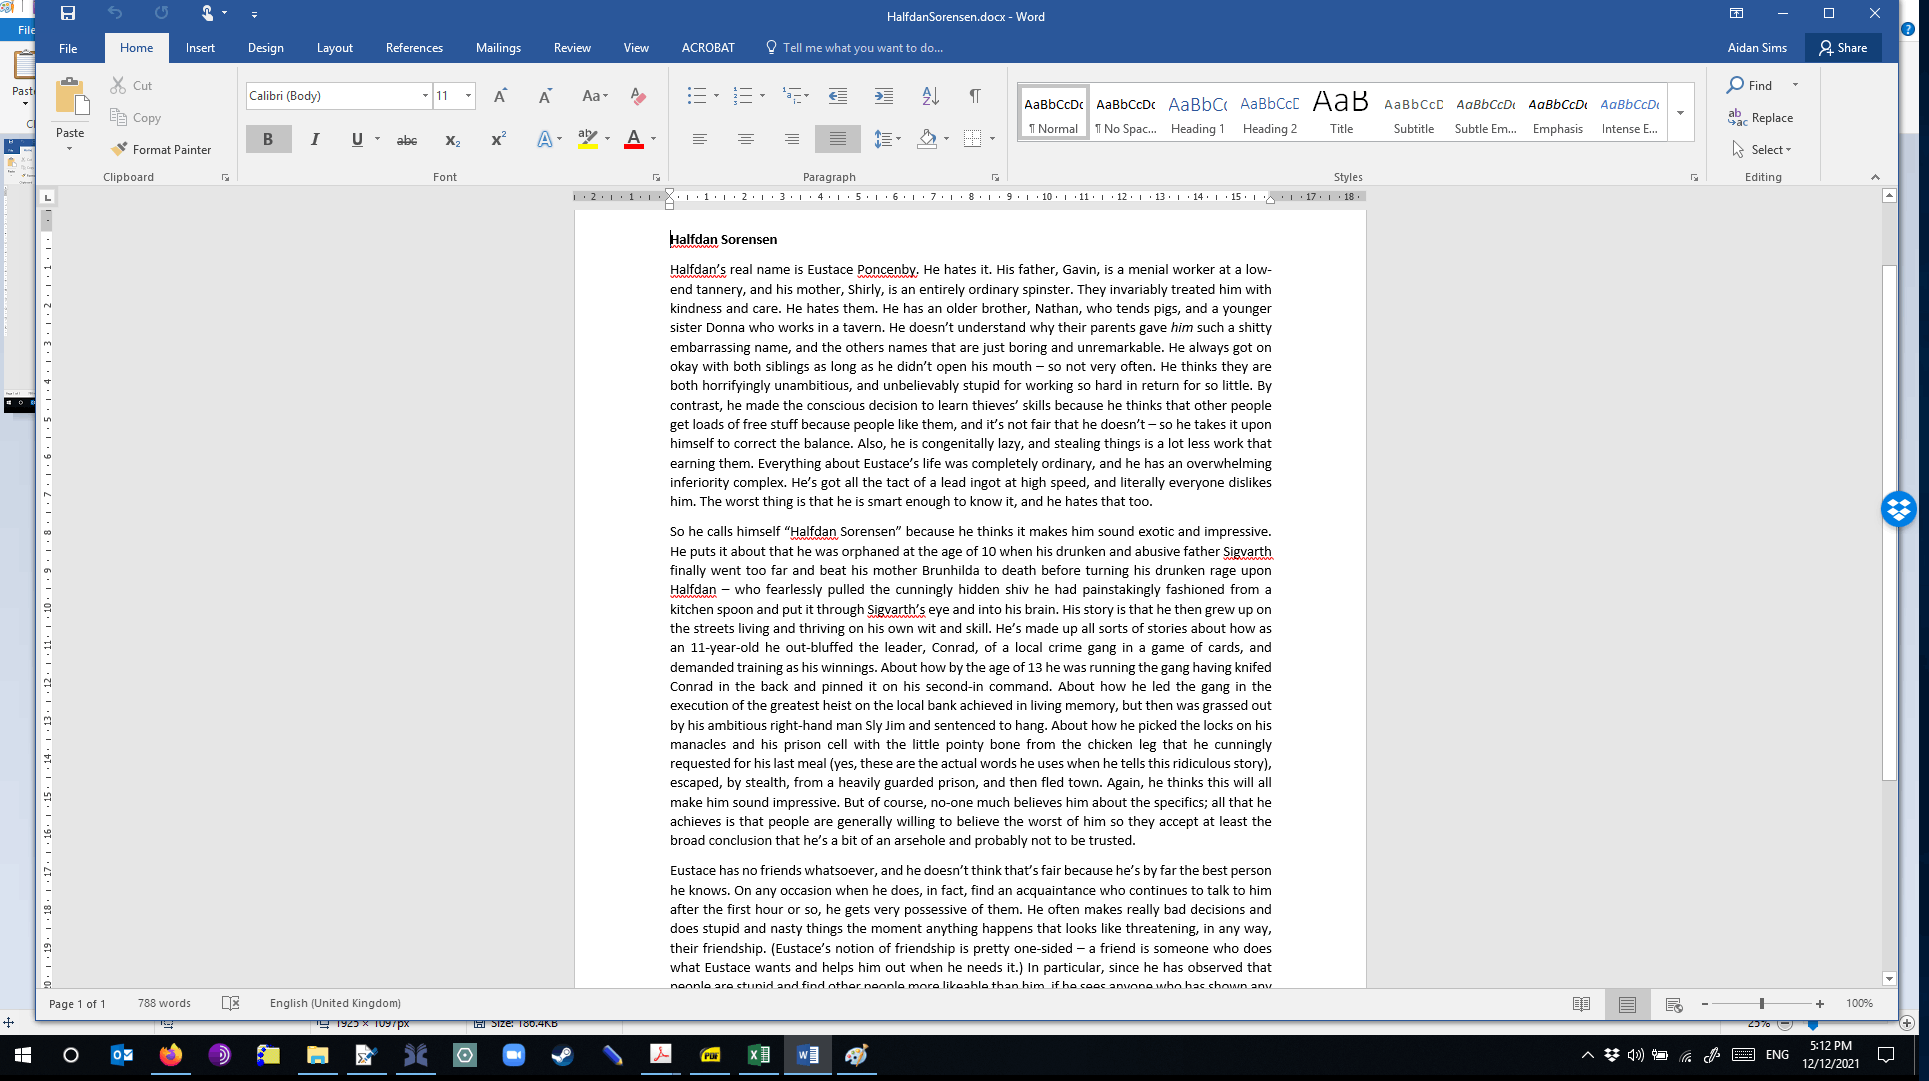Click the Replace button

[1760, 118]
